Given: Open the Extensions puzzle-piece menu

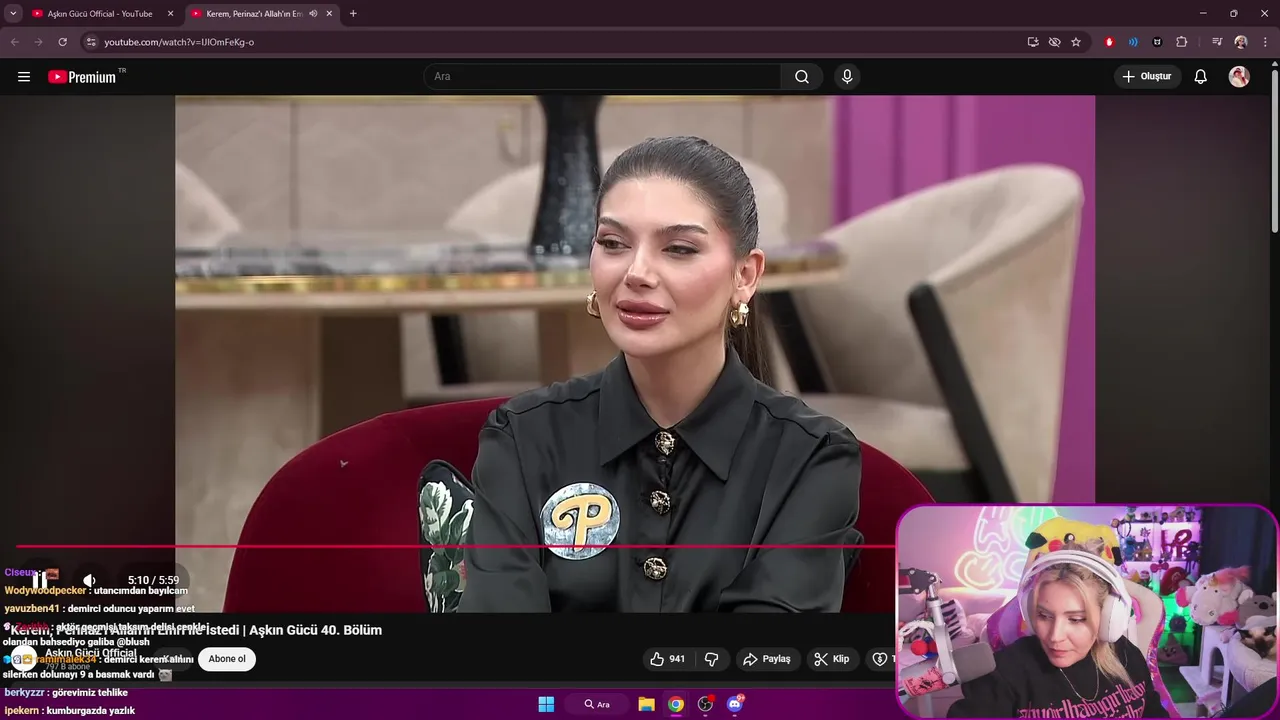Looking at the screenshot, I should 1181,42.
